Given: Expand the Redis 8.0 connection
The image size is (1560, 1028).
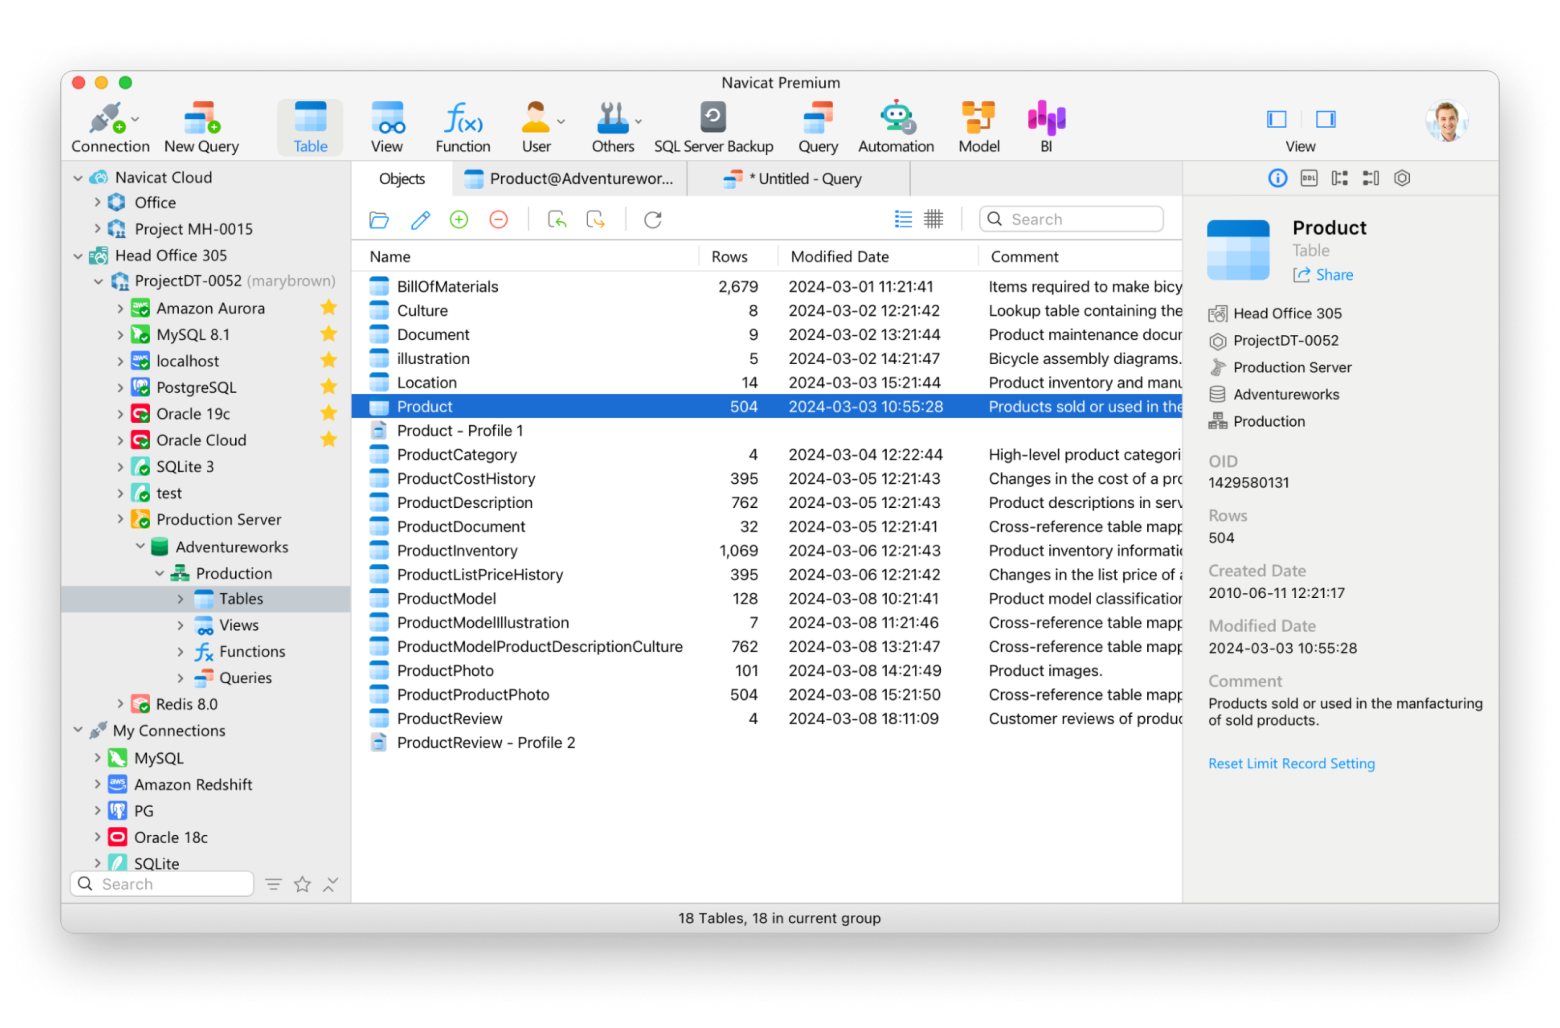Looking at the screenshot, I should pos(120,704).
